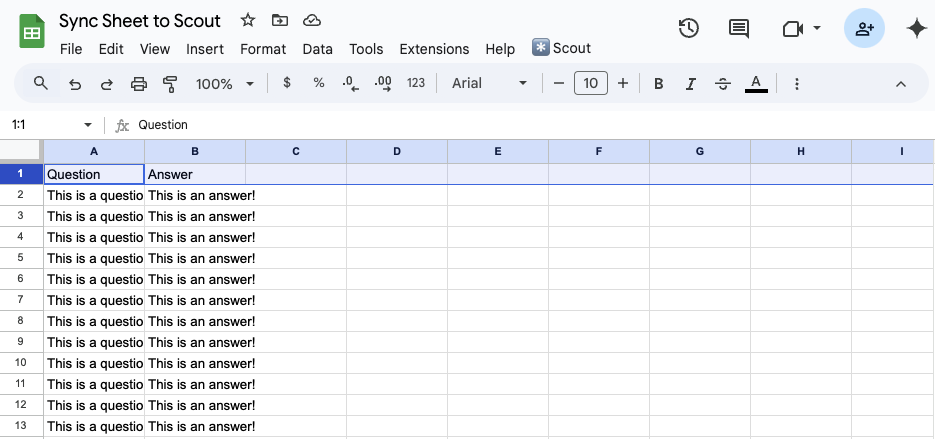Expand the name box dropdown arrow

88,125
